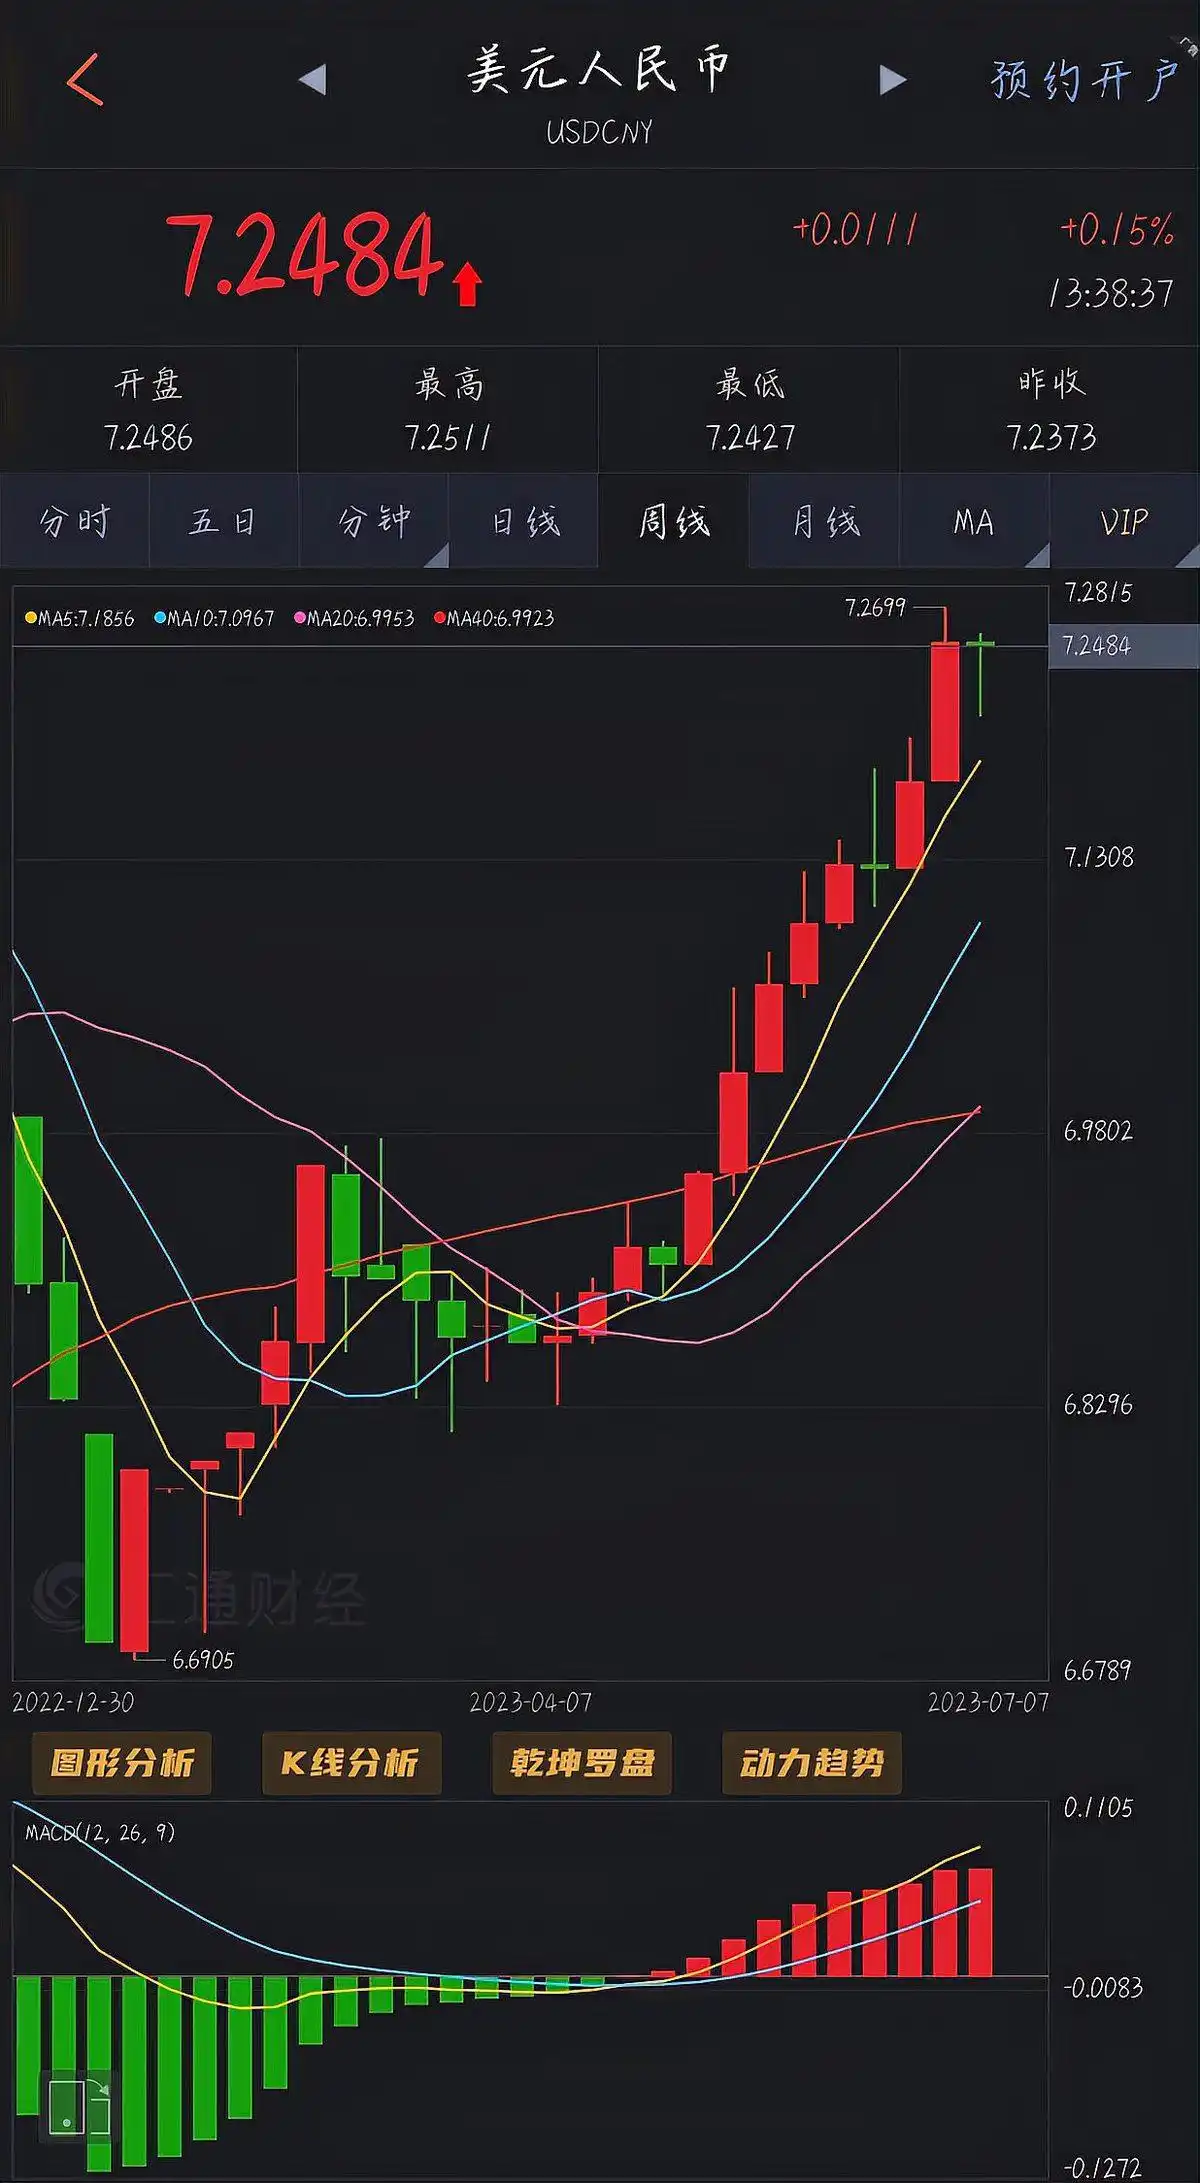
Task: Go to previous symbol with left triangle
Action: pos(313,80)
